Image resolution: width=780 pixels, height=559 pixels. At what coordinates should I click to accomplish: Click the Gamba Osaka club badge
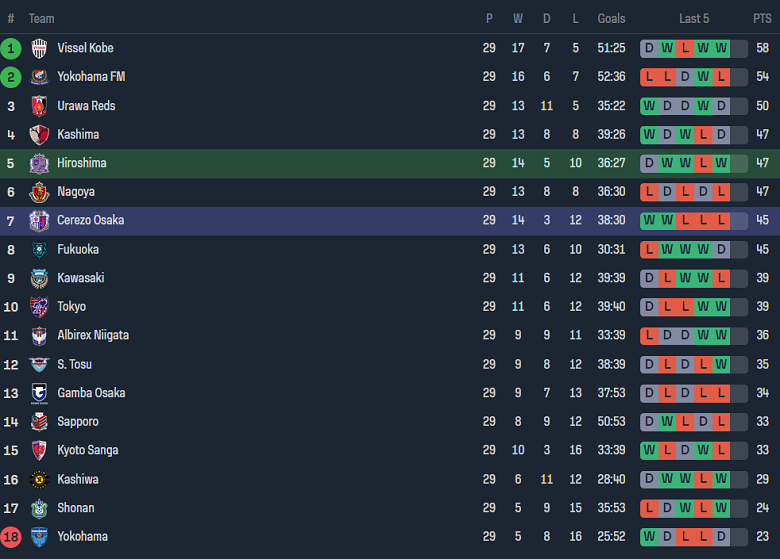(x=39, y=393)
